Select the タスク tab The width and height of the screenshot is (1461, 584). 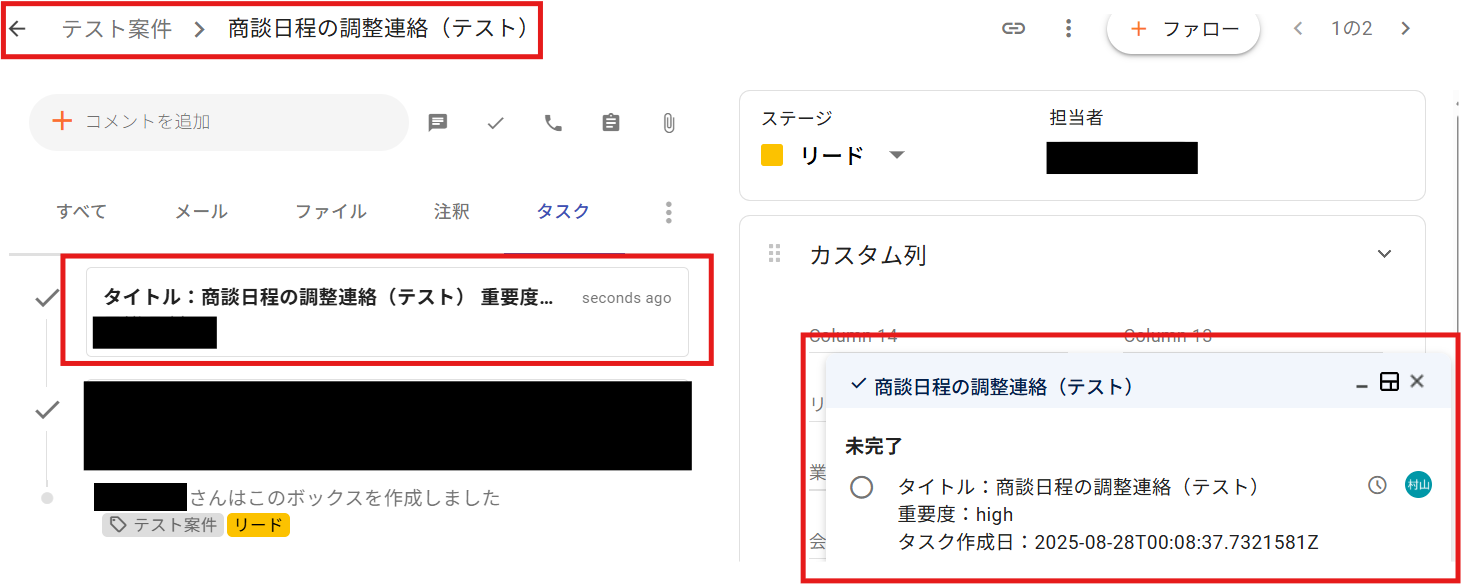[563, 212]
